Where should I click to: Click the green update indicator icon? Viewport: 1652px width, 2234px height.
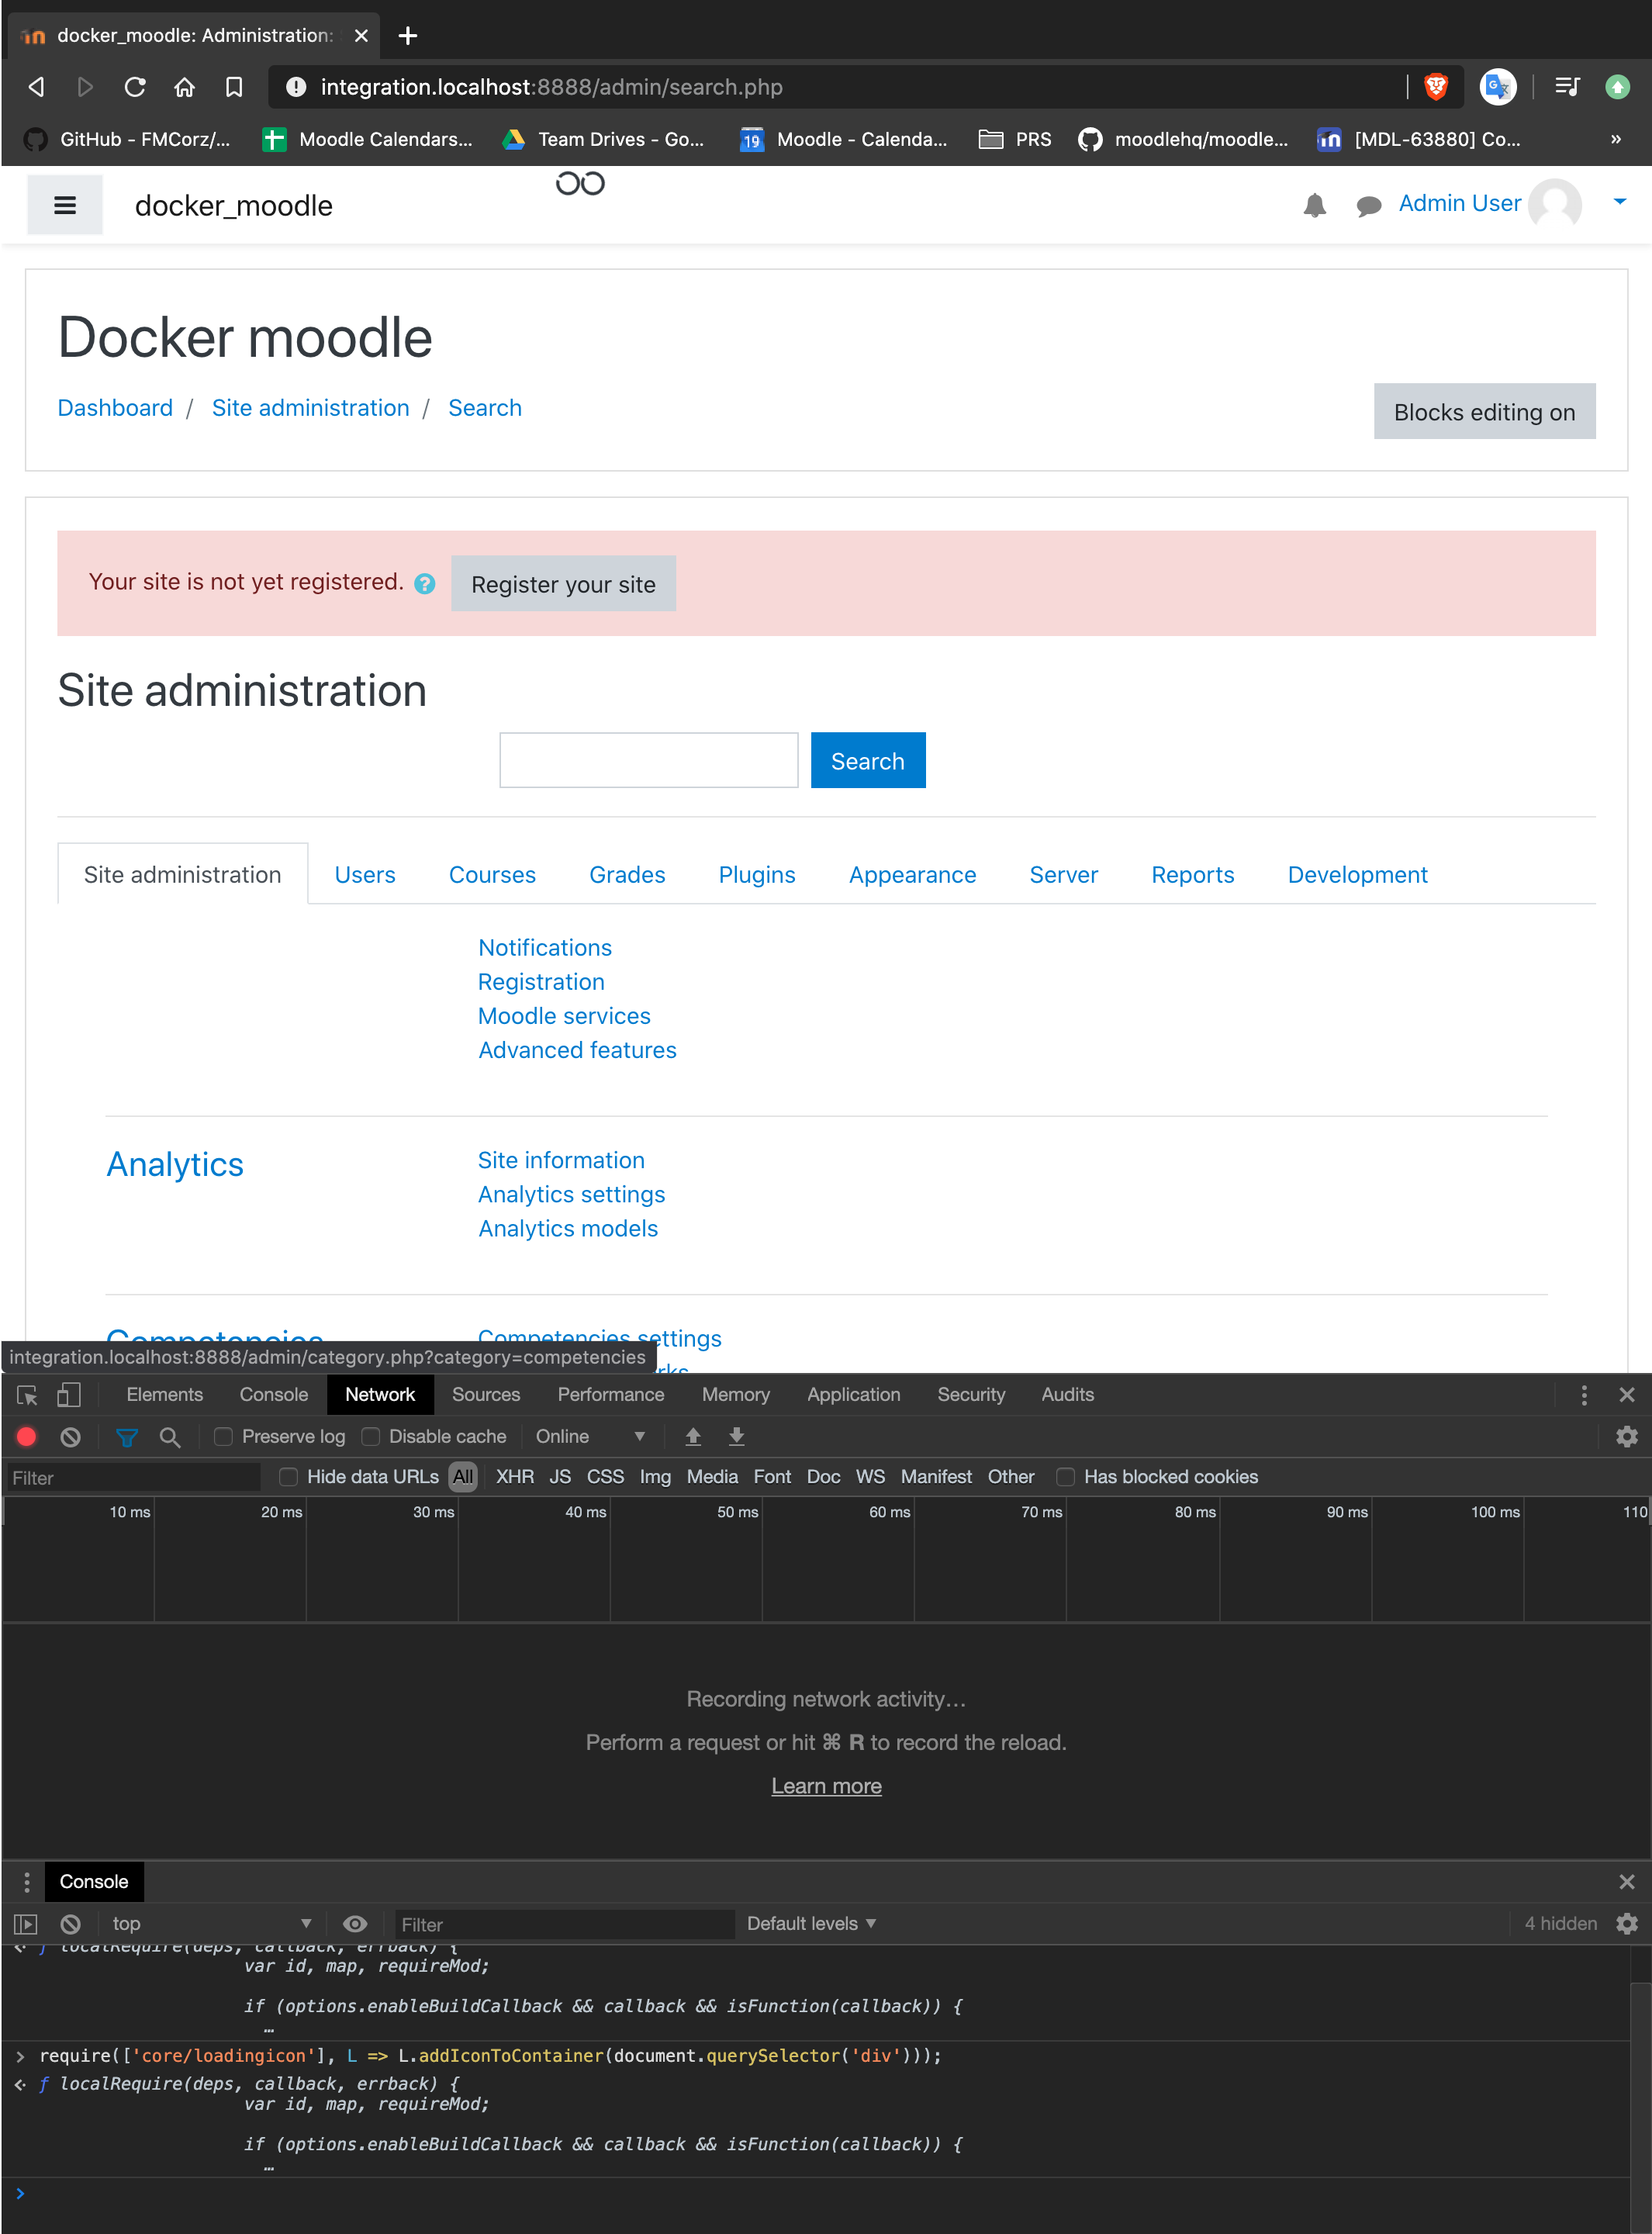(1617, 87)
